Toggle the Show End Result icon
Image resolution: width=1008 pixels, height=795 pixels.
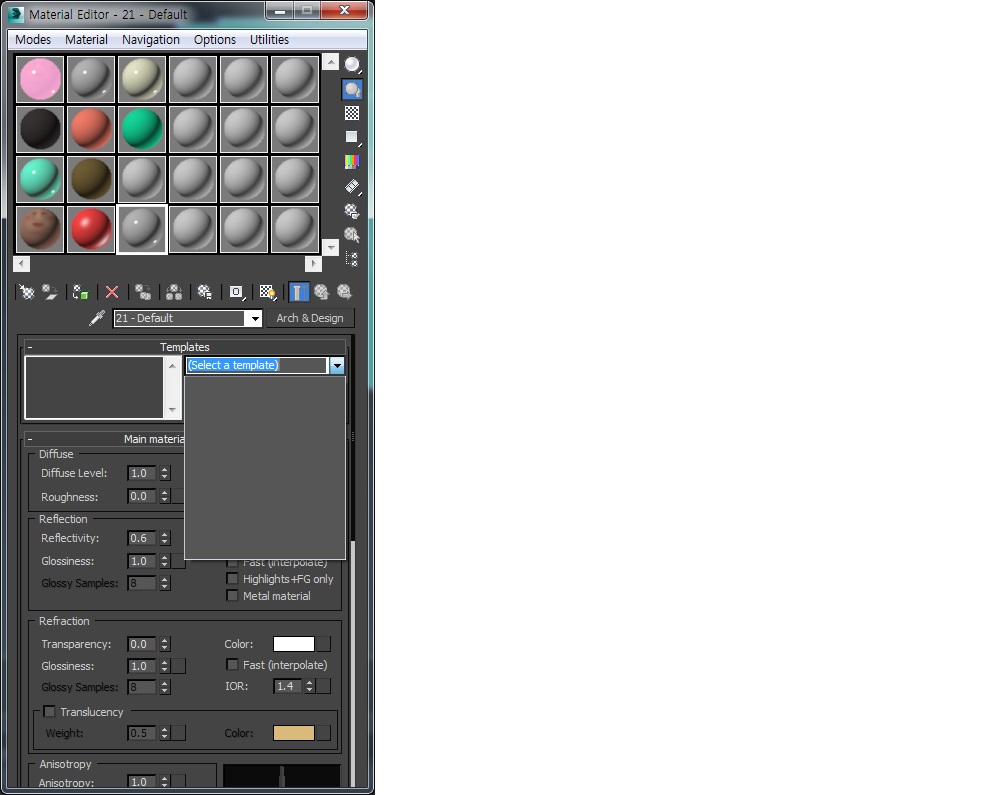point(298,292)
